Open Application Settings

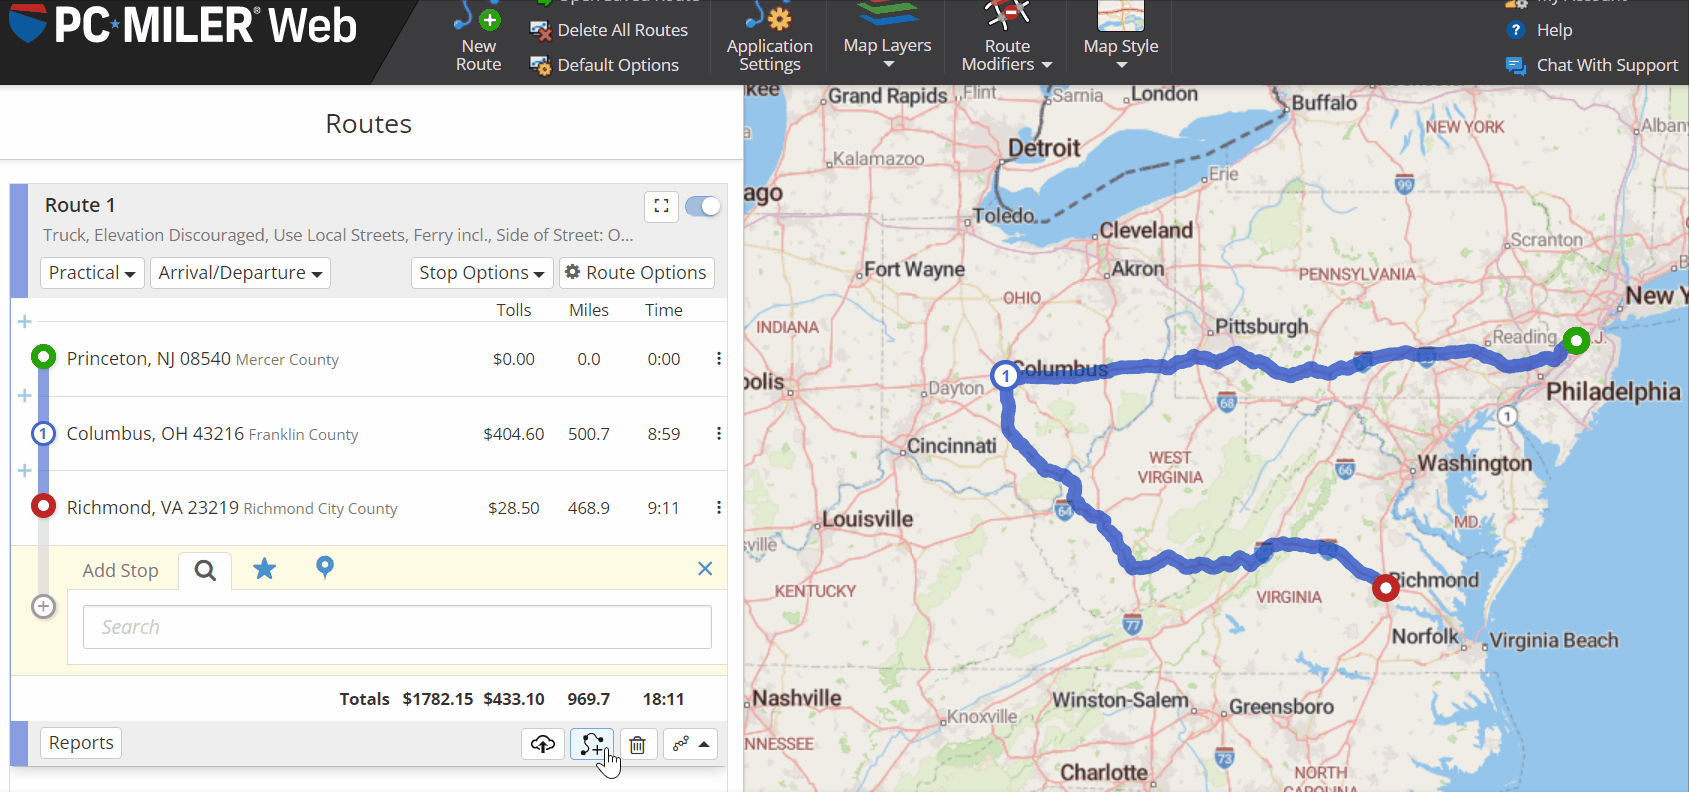click(x=769, y=38)
